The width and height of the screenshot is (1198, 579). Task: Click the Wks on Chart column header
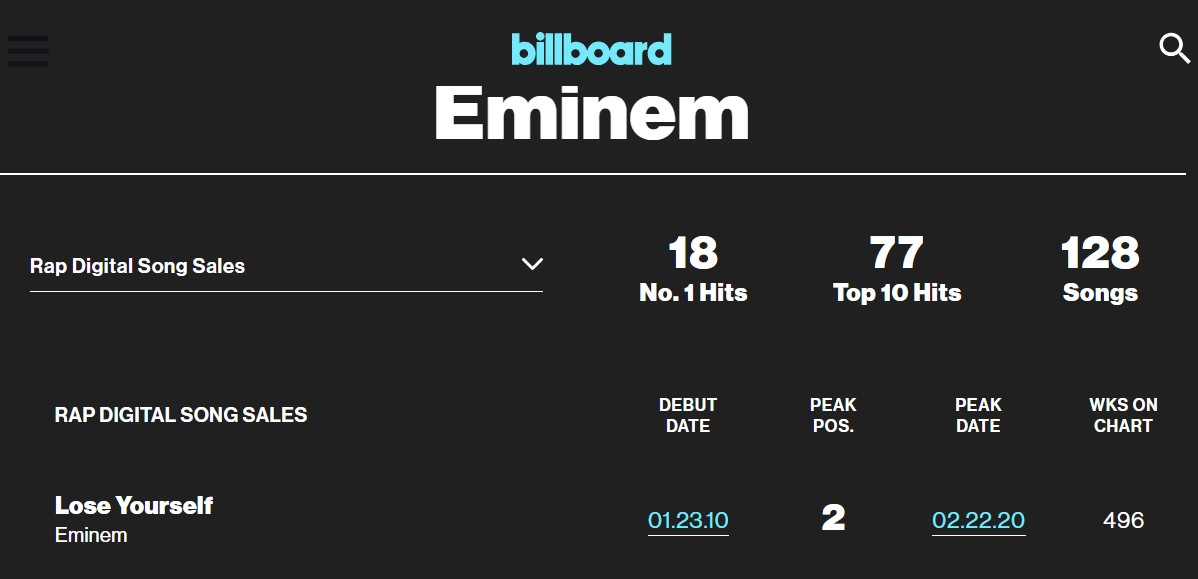pos(1123,415)
